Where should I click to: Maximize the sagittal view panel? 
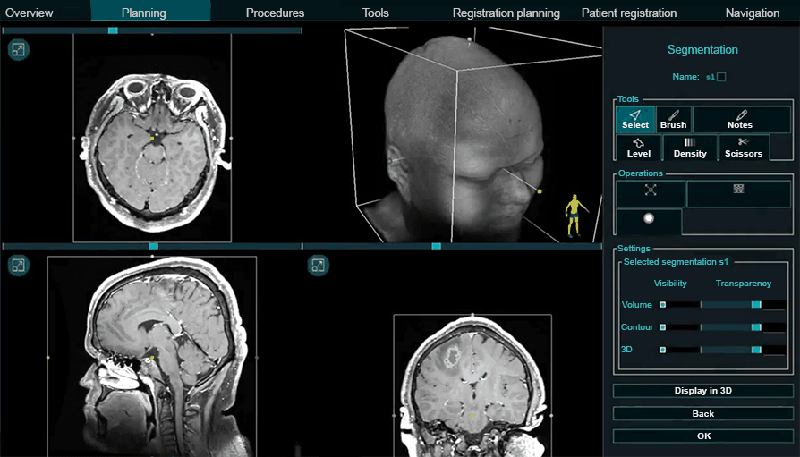click(x=18, y=265)
